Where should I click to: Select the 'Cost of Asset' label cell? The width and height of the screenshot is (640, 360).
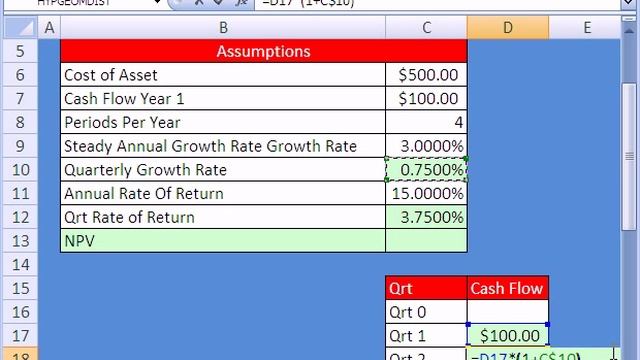pos(223,75)
